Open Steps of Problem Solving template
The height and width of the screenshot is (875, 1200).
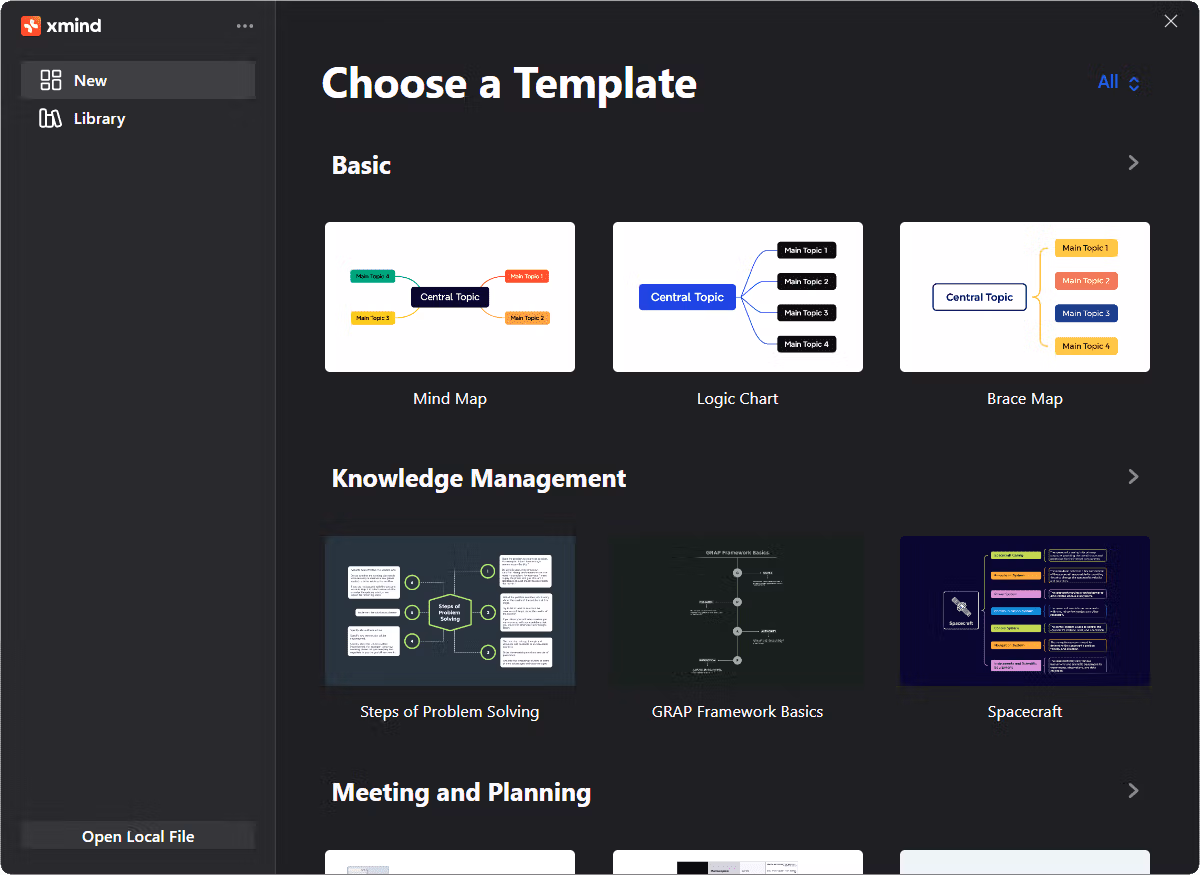(x=450, y=611)
